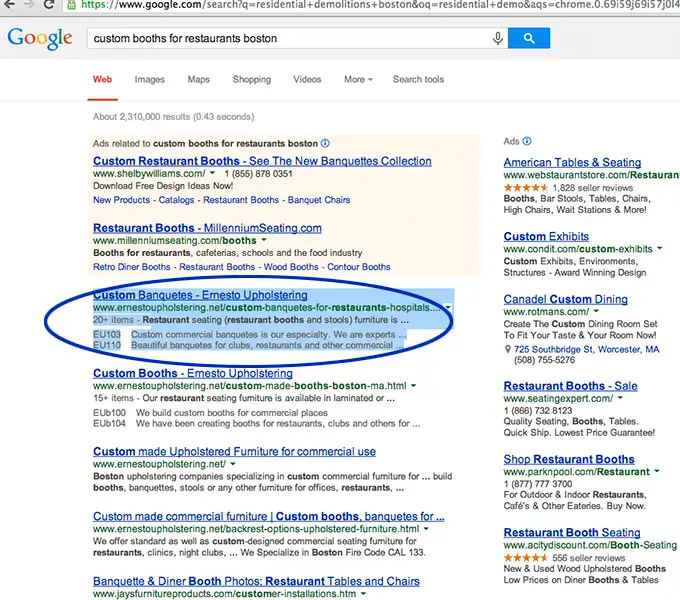Expand arrow beside www.ernestoupholstering.net/ URL
The height and width of the screenshot is (600, 680).
tap(232, 465)
